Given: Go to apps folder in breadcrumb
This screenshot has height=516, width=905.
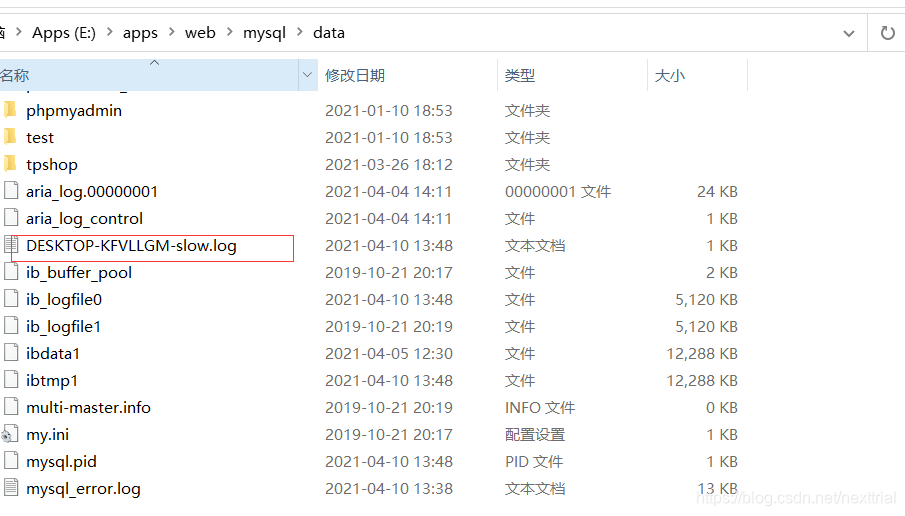Looking at the screenshot, I should [140, 33].
